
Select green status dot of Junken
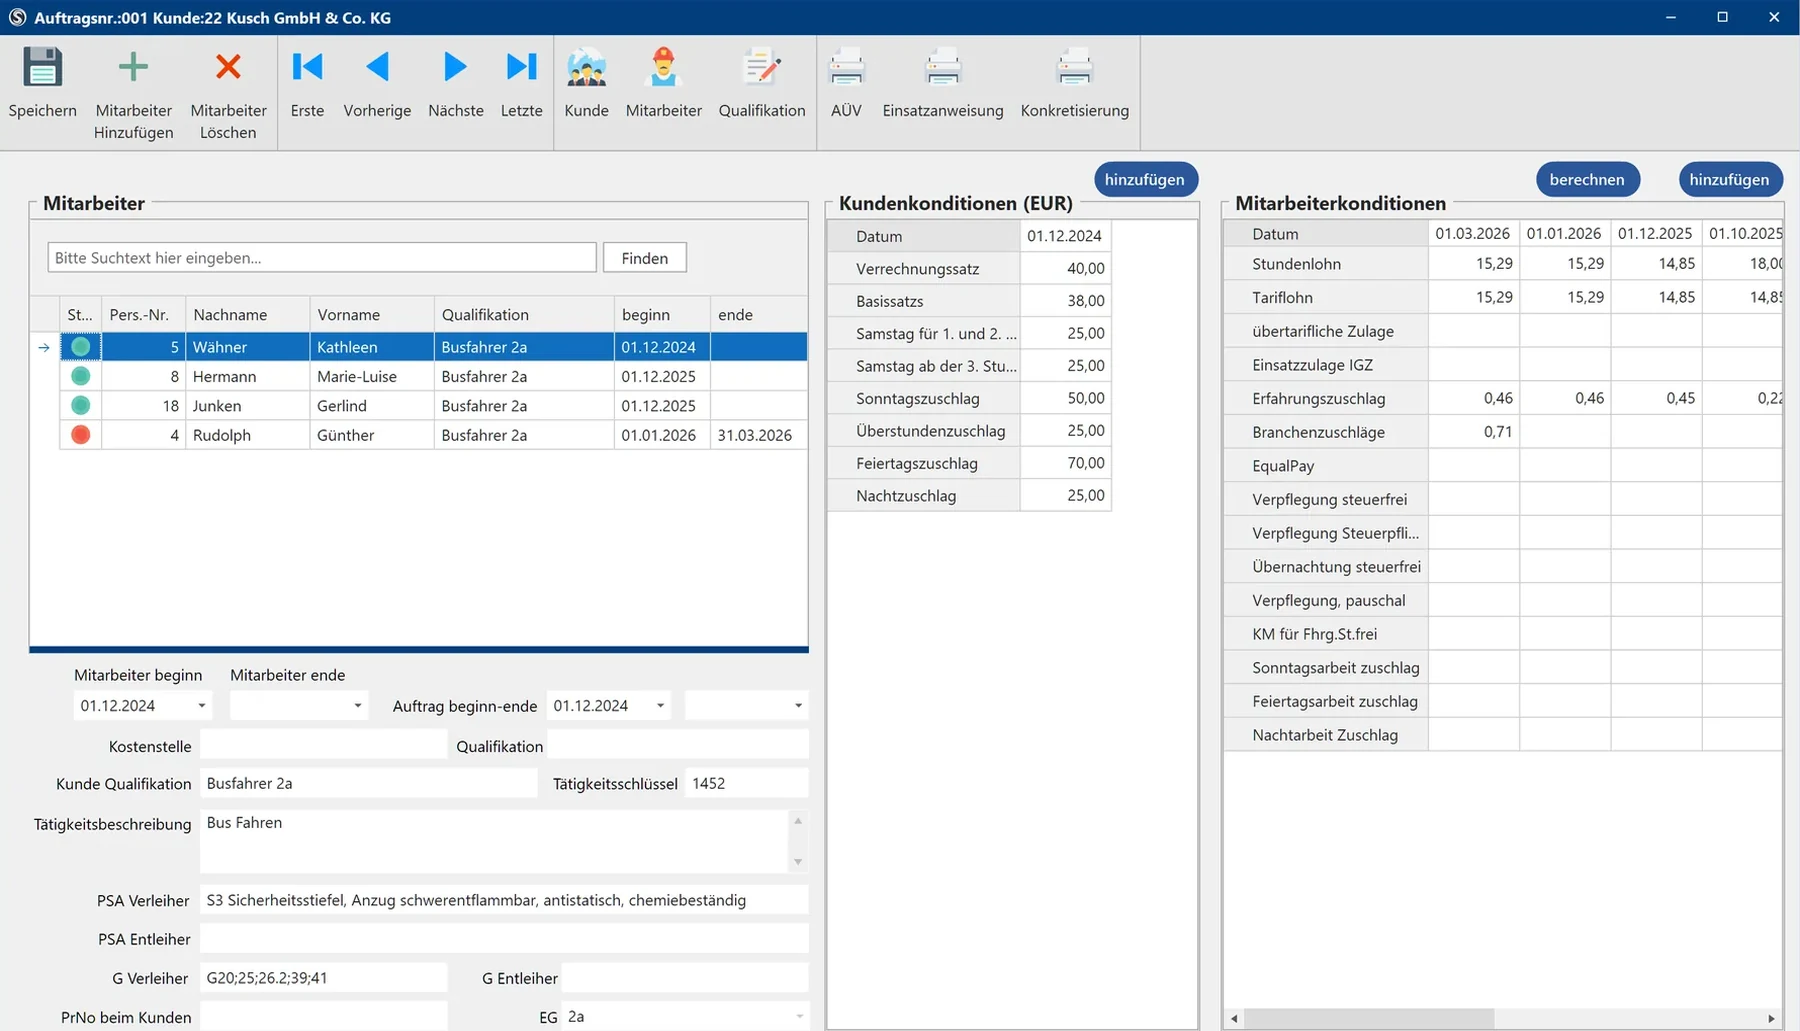81,405
